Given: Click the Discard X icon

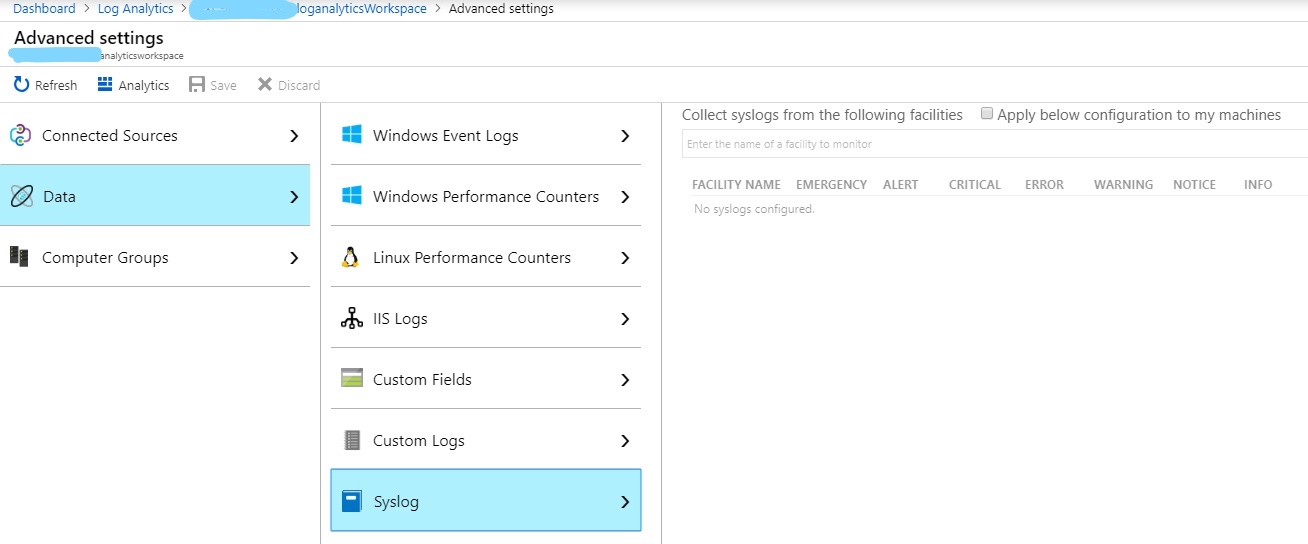Looking at the screenshot, I should 265,85.
